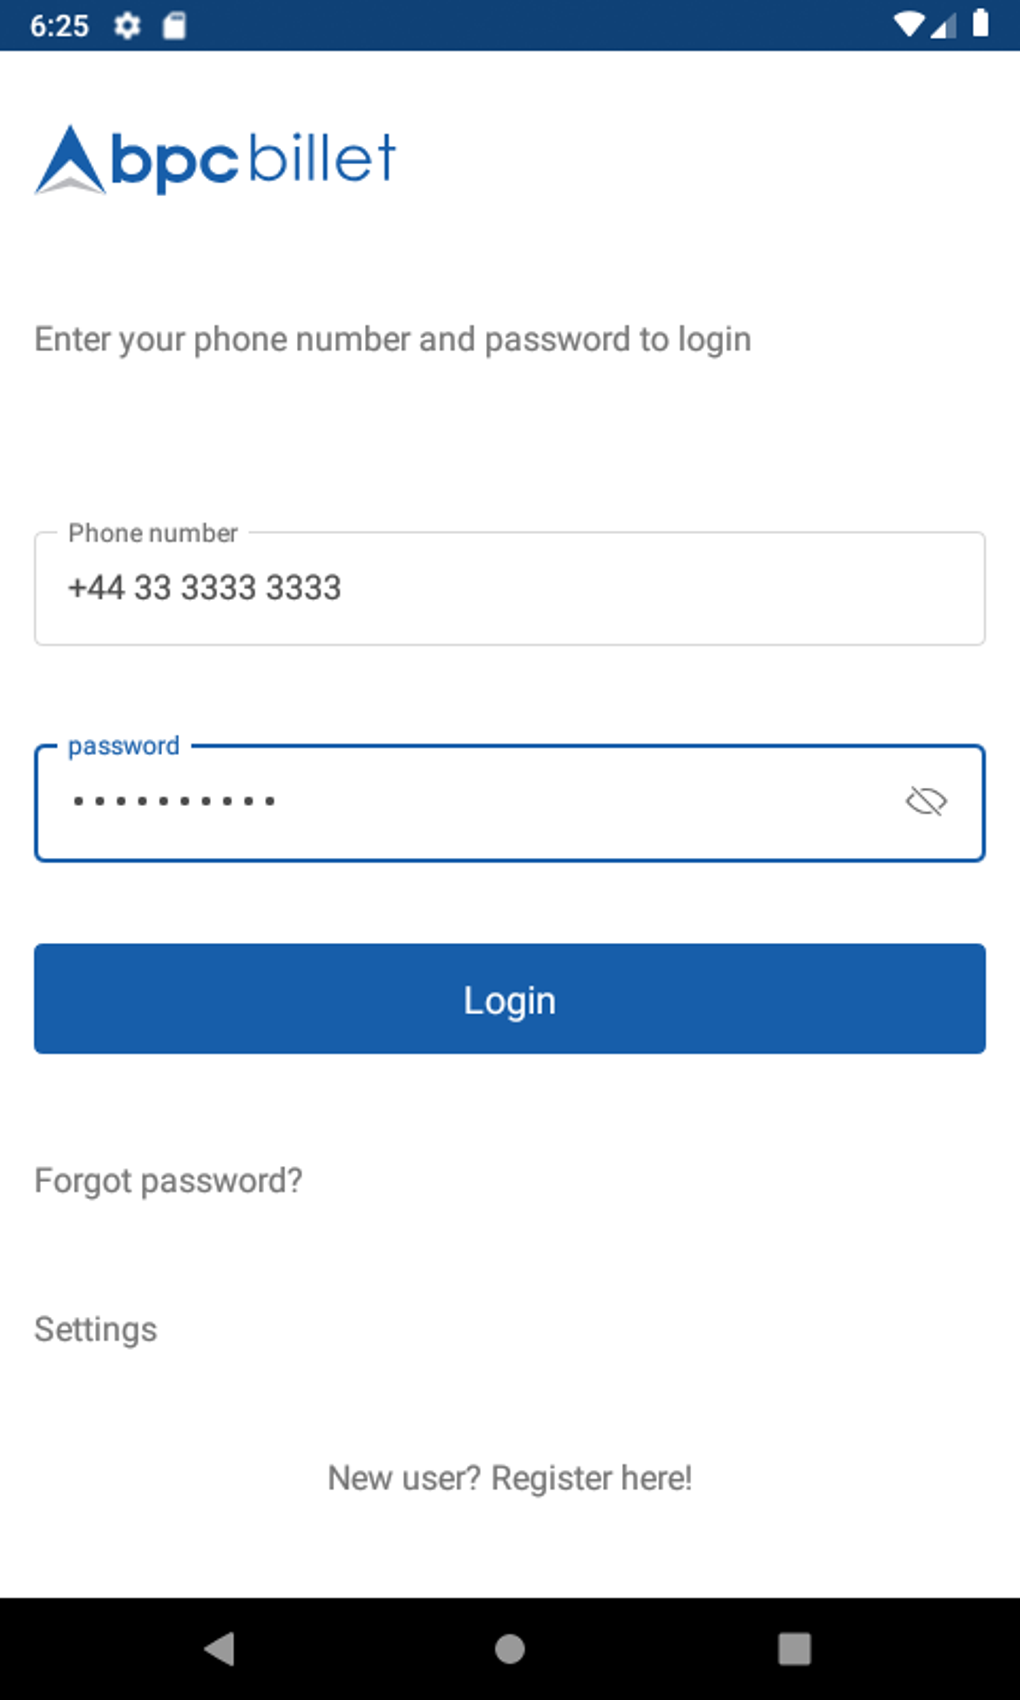The height and width of the screenshot is (1700, 1020).
Task: Toggle password visibility eye icon
Action: (x=926, y=801)
